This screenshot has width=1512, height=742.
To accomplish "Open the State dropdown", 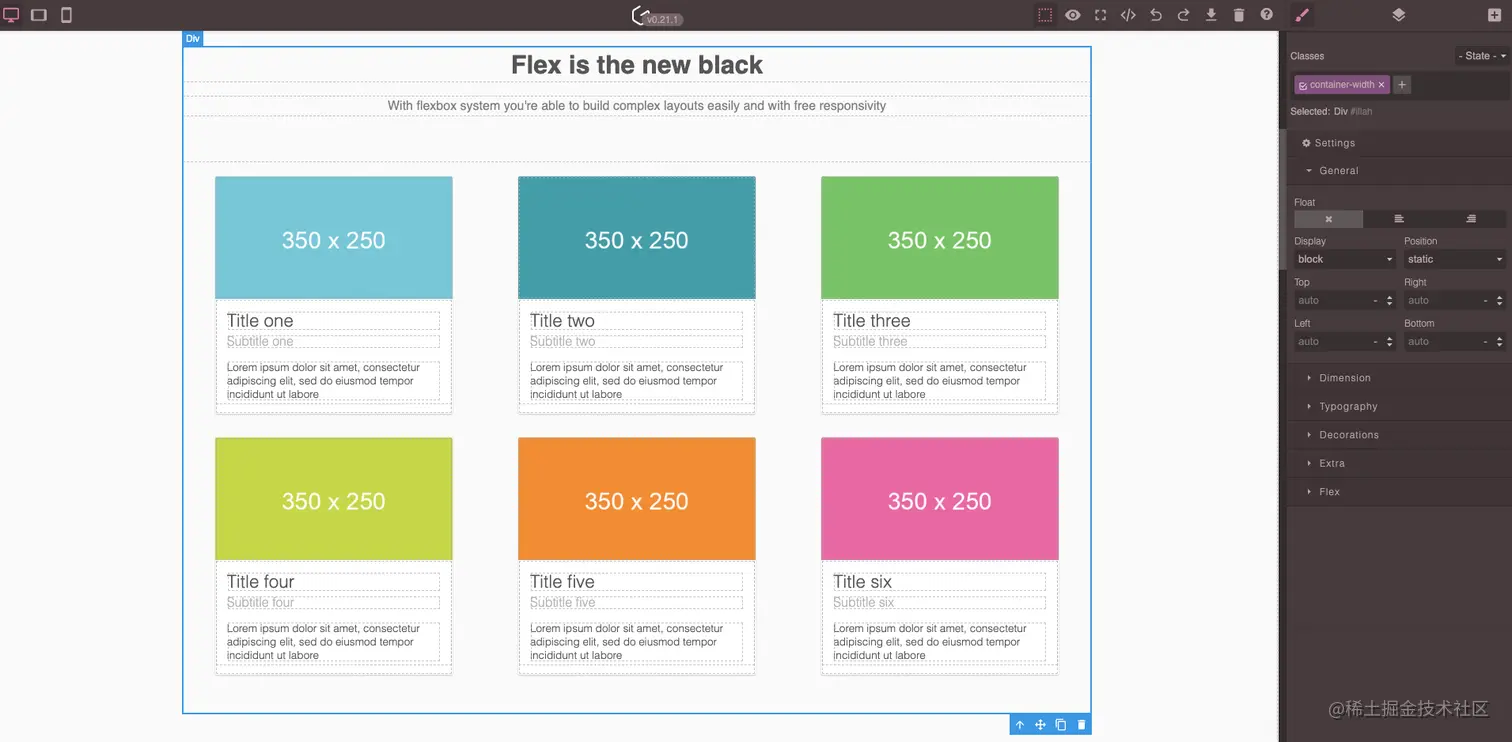I will coord(1481,56).
